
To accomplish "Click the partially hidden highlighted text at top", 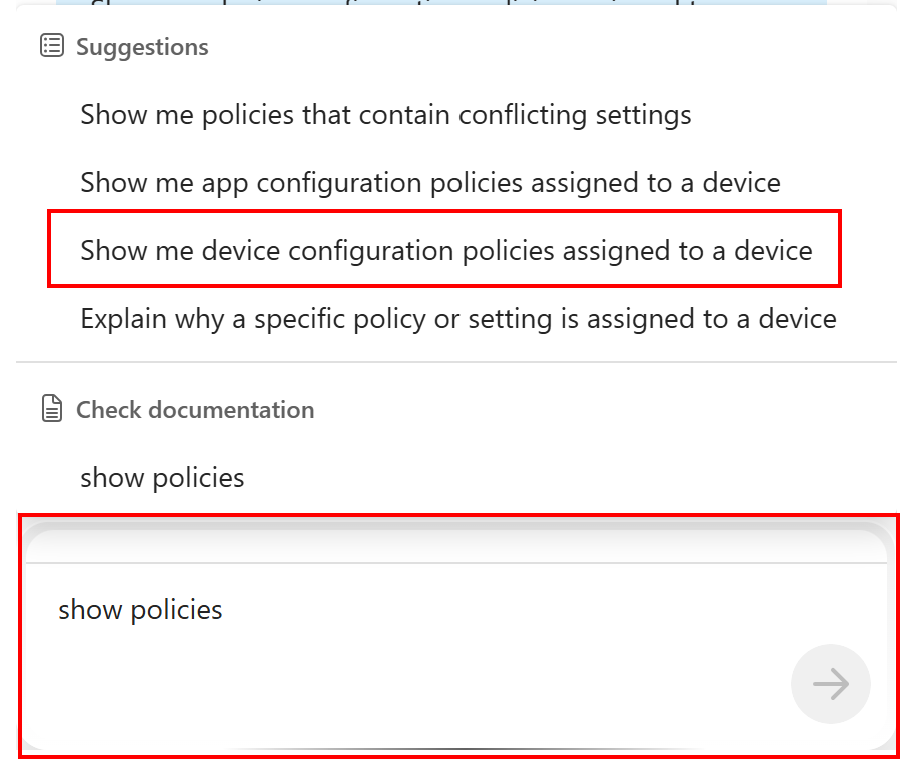I will click(440, 4).
